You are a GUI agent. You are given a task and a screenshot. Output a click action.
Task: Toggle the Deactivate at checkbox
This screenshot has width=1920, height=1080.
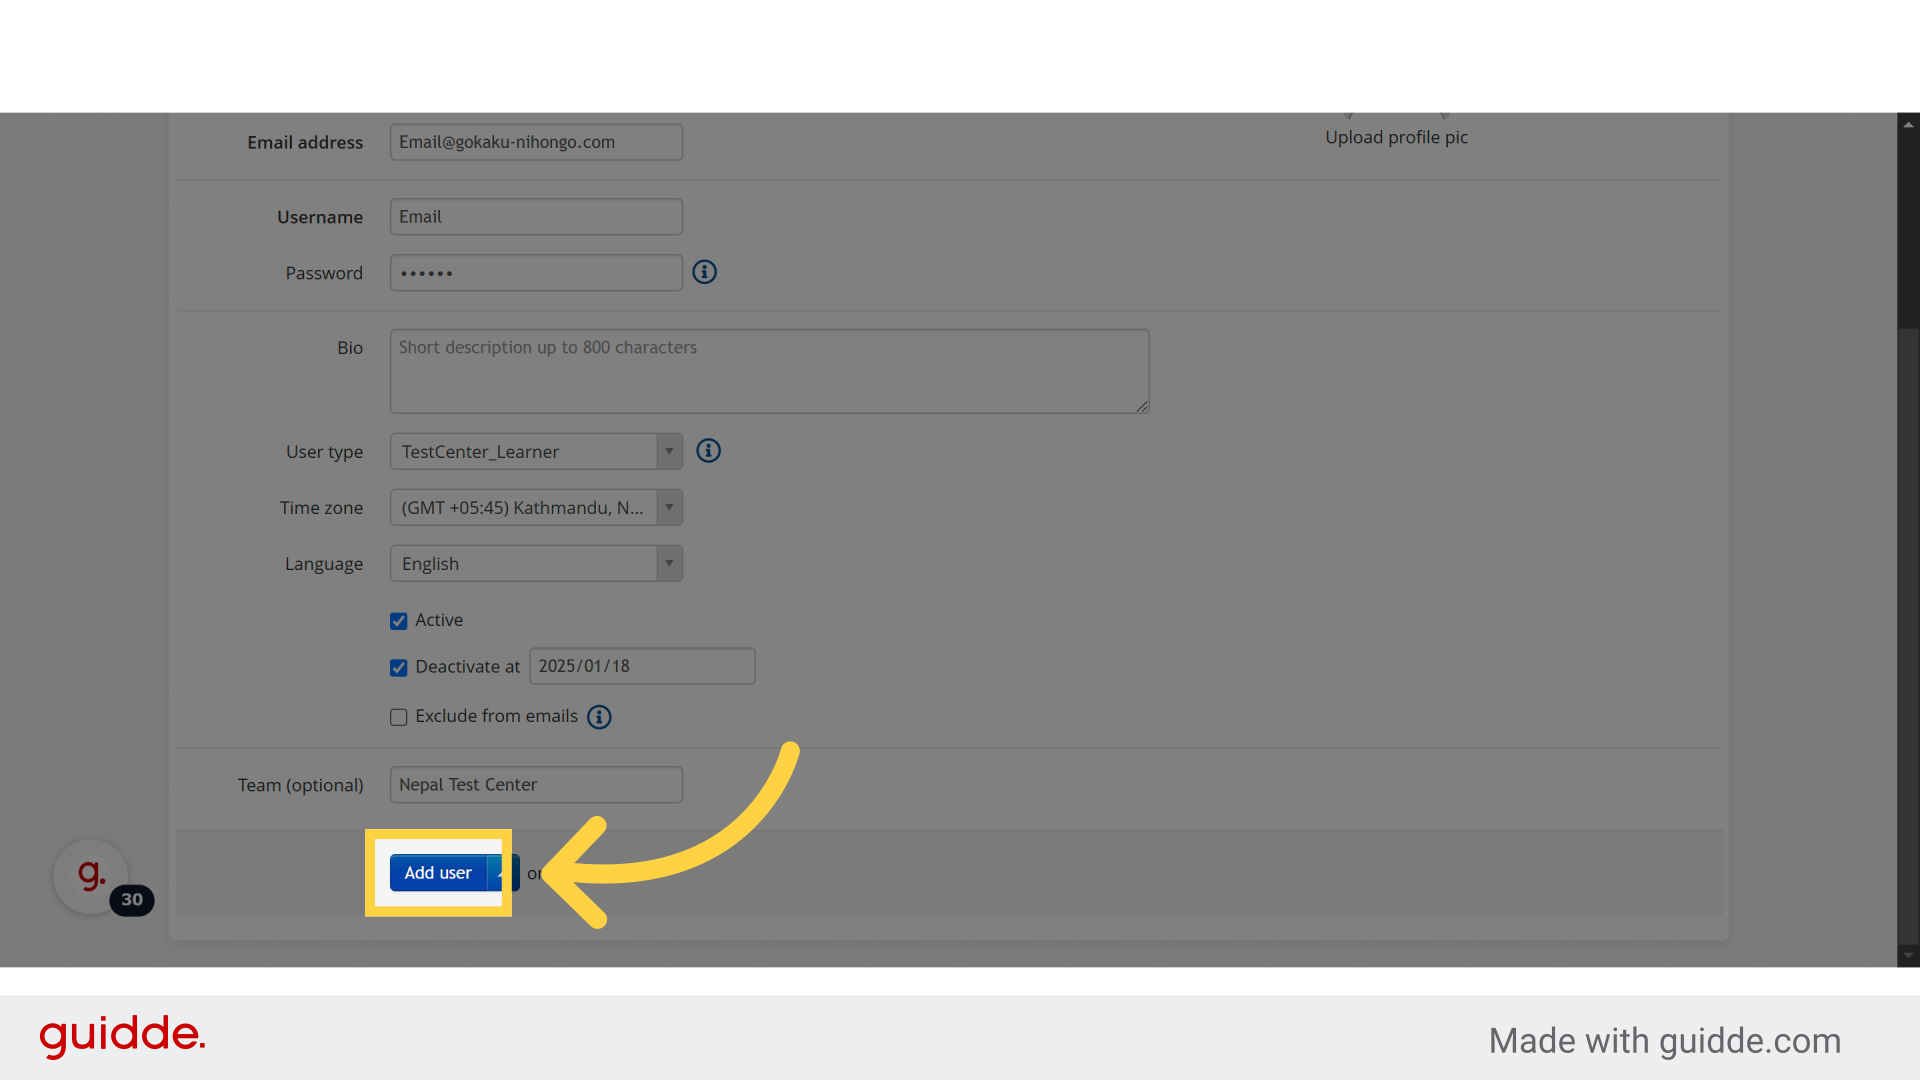tap(399, 667)
